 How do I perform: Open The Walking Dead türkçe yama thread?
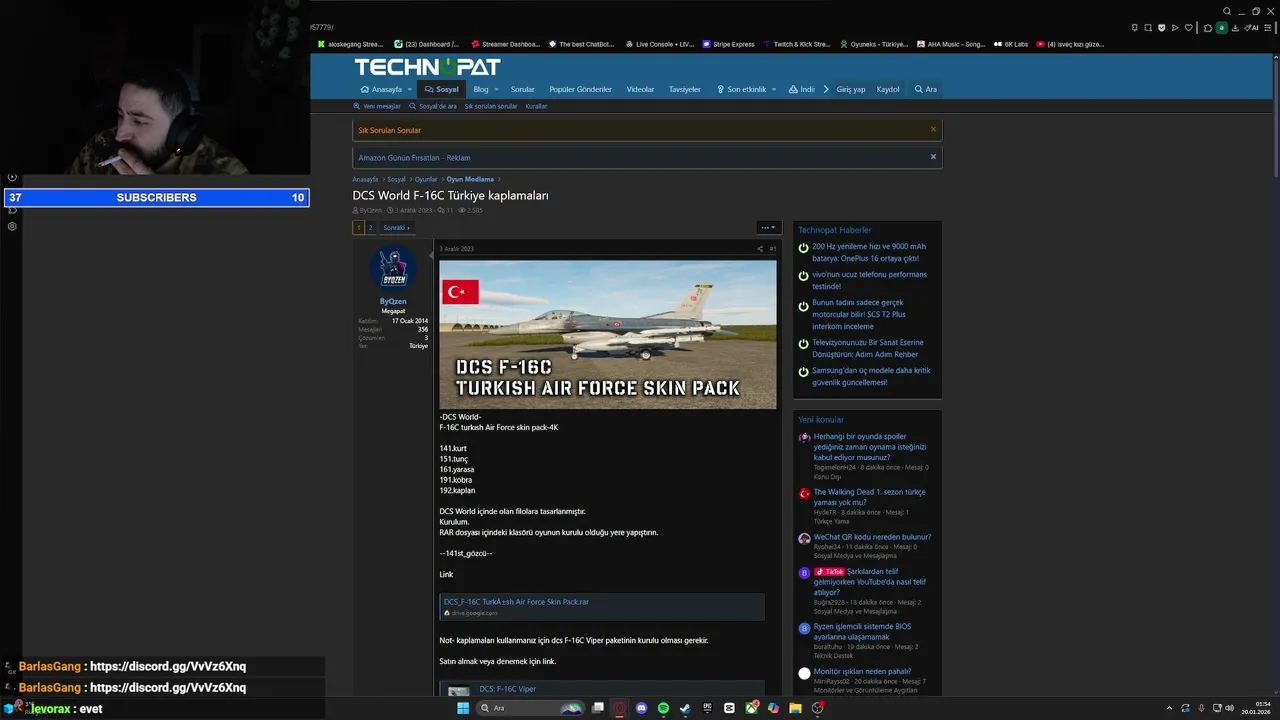pyautogui.click(x=869, y=497)
